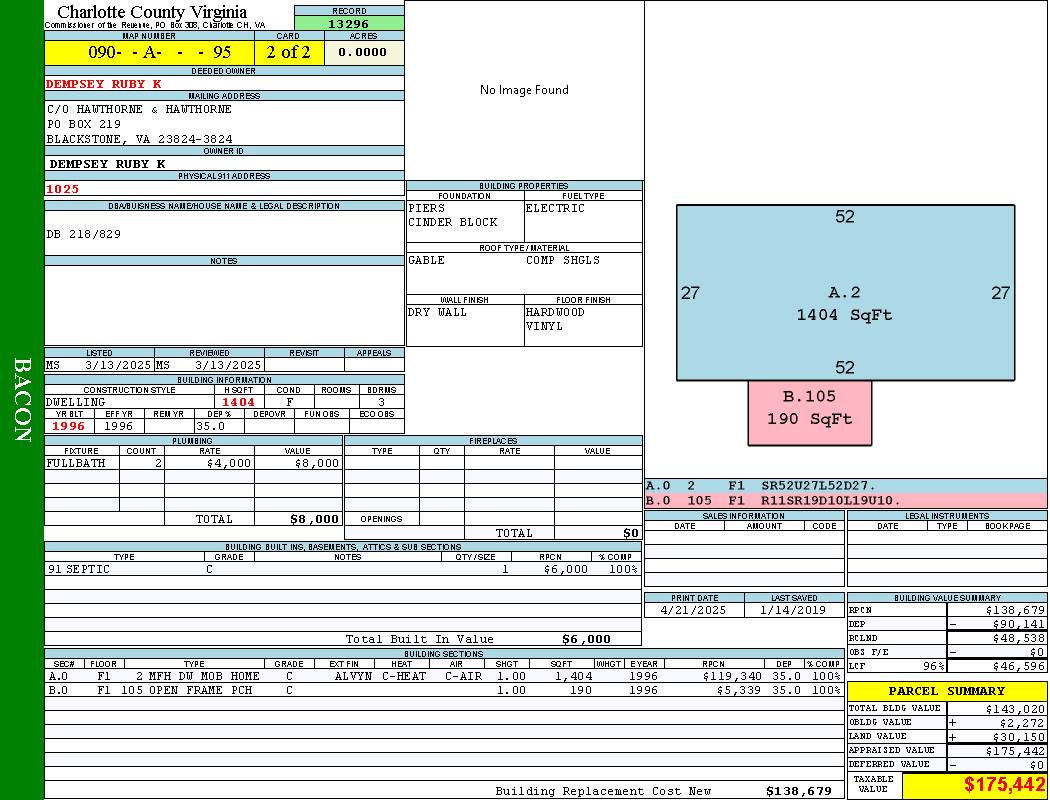Click the BACON label on green sidebar
1050x800 pixels.
[22, 399]
